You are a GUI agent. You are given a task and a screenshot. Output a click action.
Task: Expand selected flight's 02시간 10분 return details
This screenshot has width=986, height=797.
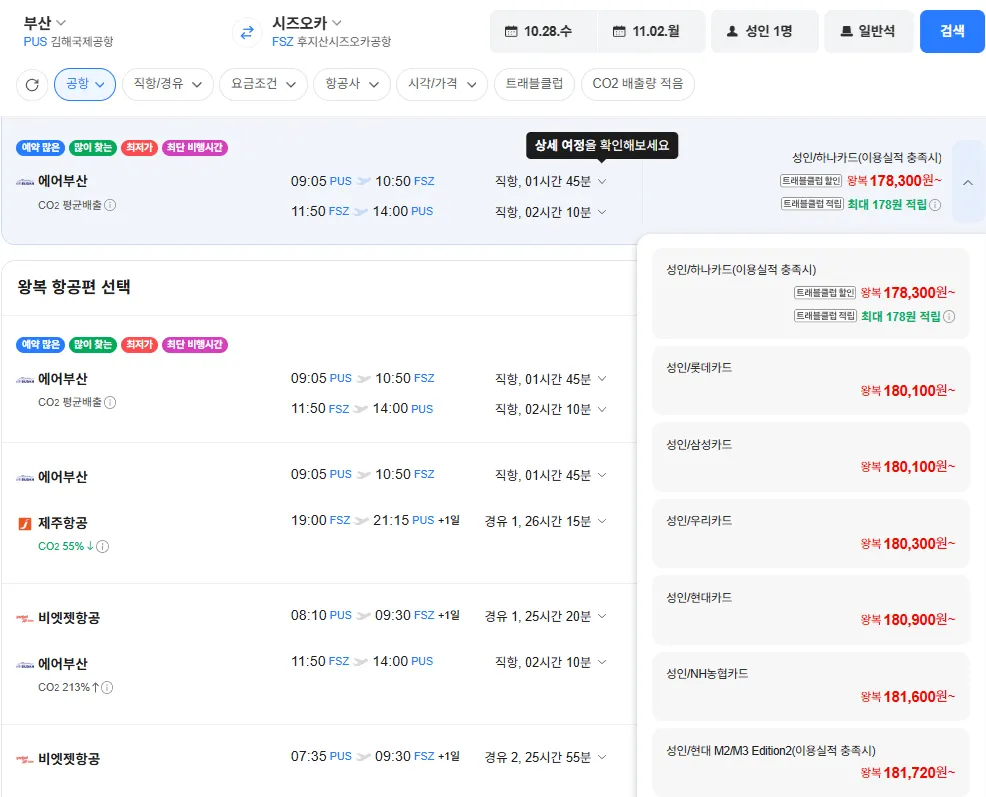(x=602, y=212)
